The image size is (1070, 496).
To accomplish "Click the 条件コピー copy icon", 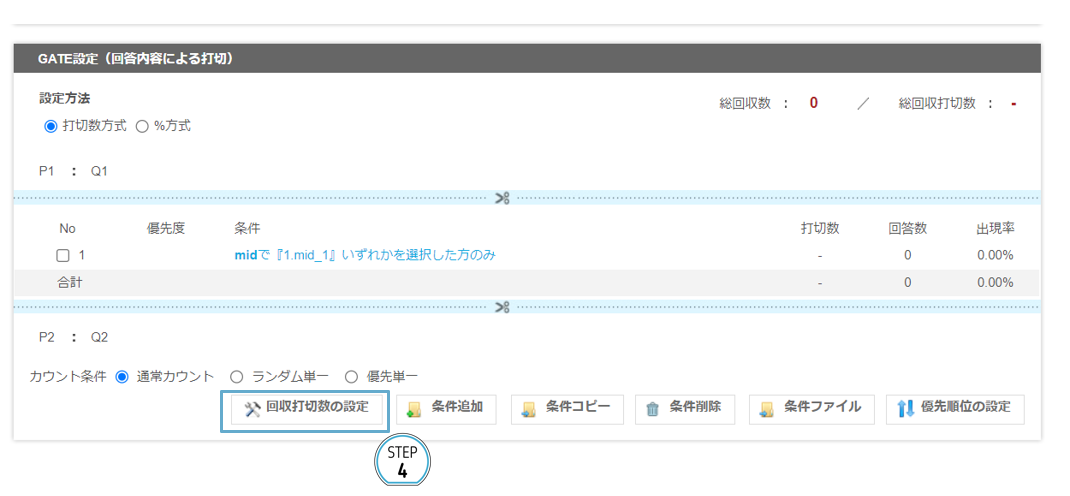I will [x=528, y=409].
